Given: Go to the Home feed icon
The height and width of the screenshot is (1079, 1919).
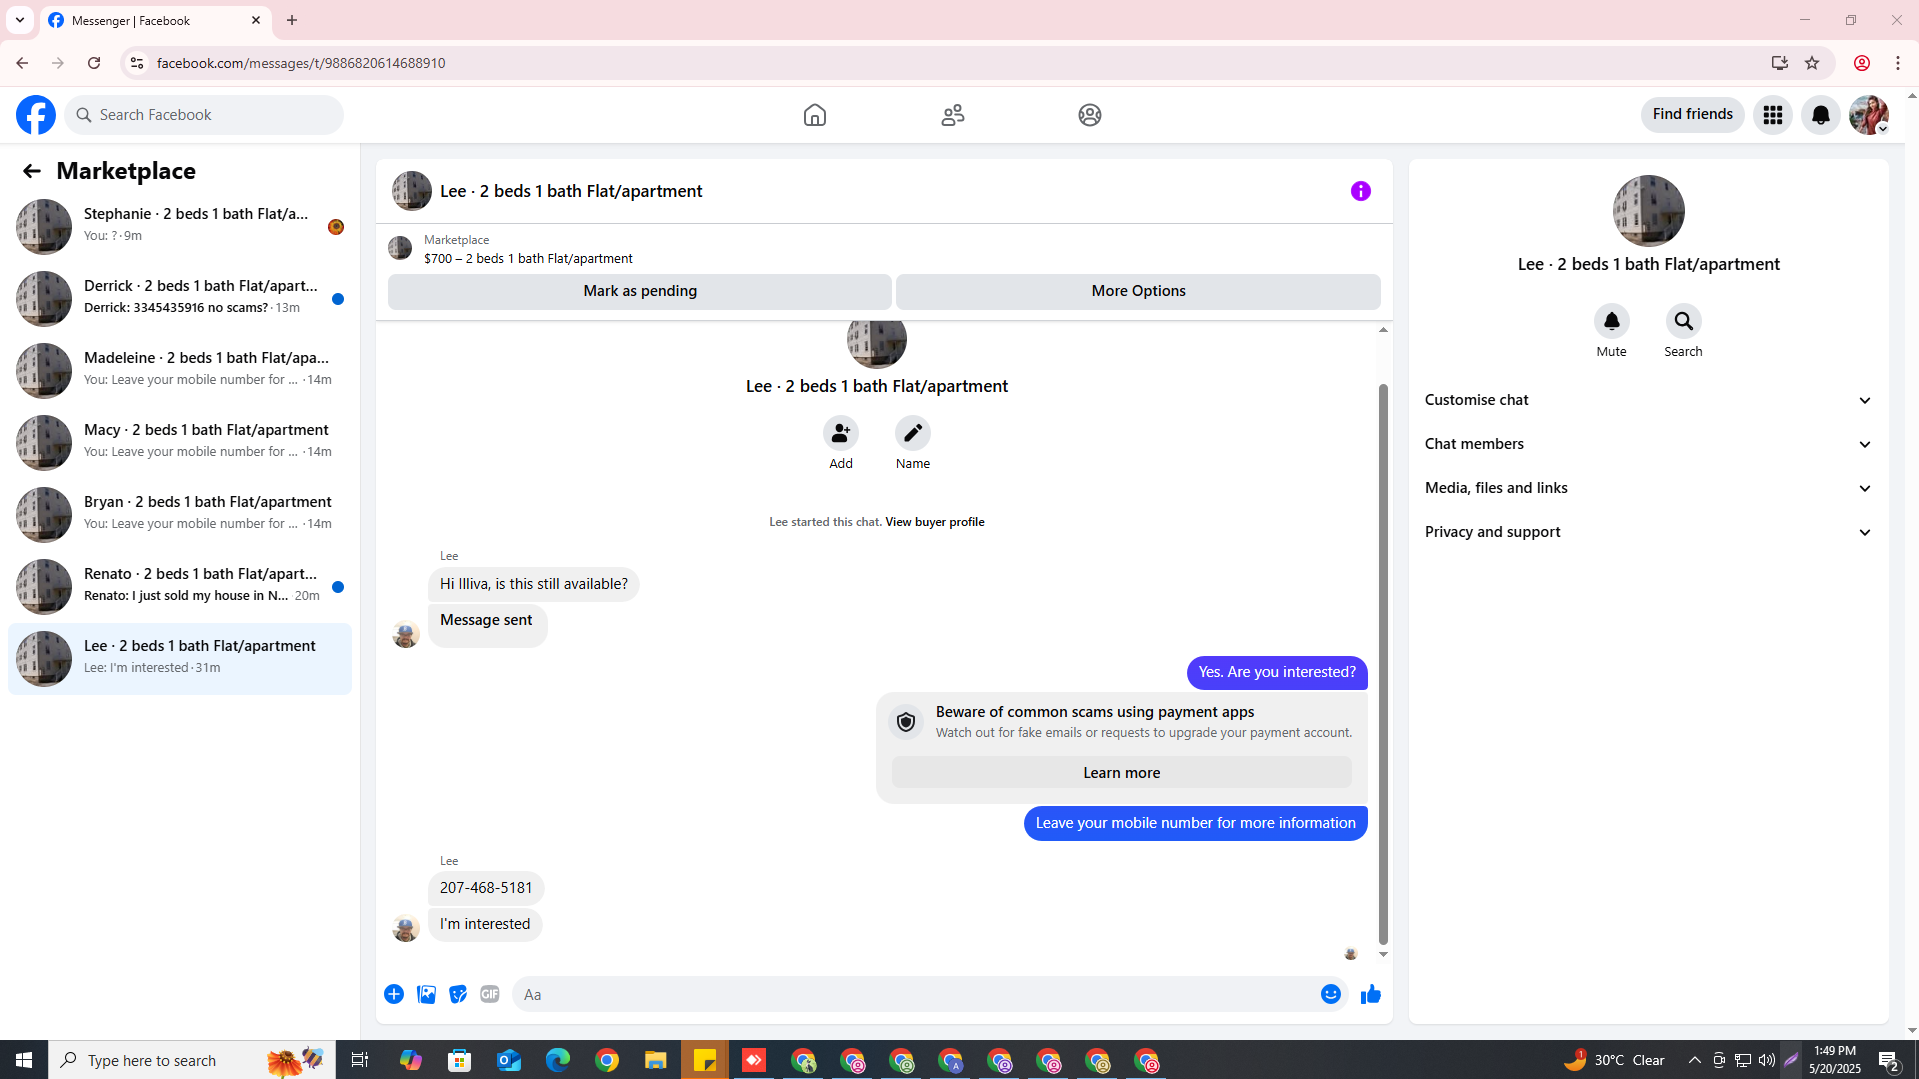Looking at the screenshot, I should pyautogui.click(x=815, y=115).
